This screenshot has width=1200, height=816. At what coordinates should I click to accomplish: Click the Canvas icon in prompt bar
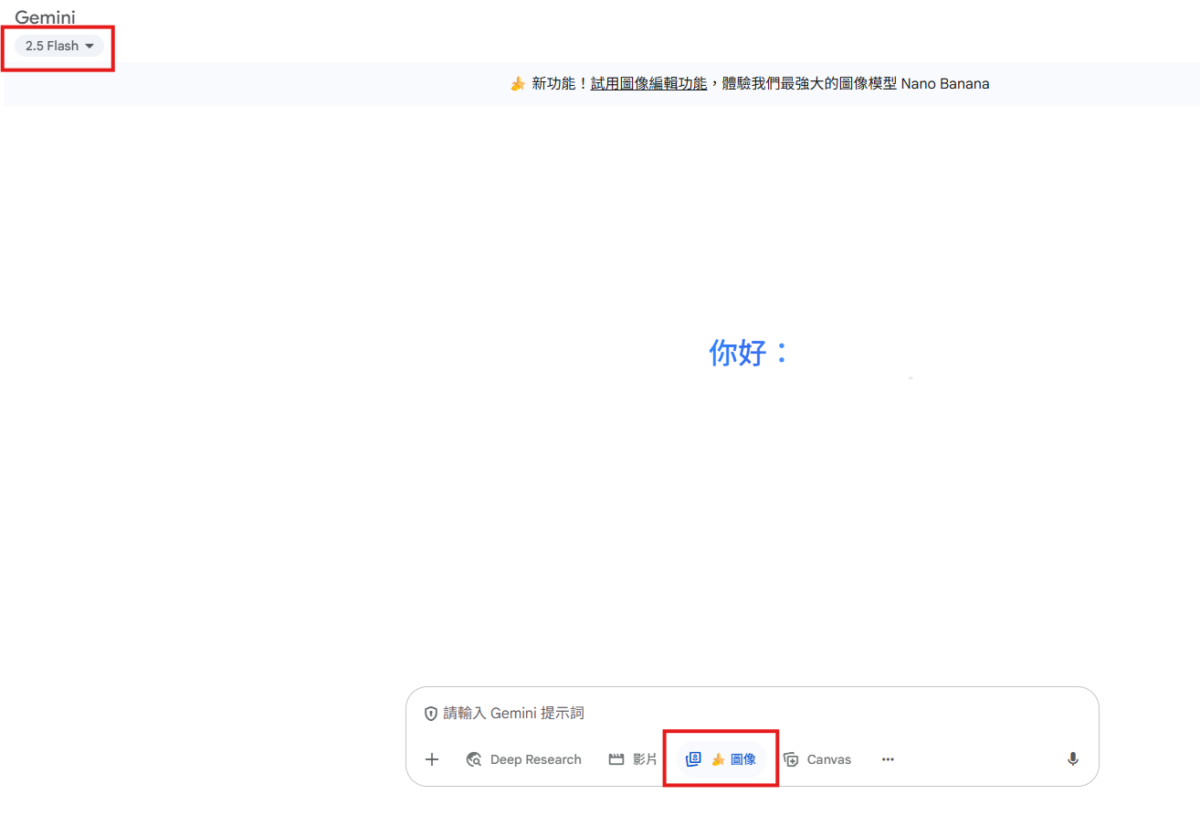click(x=791, y=759)
